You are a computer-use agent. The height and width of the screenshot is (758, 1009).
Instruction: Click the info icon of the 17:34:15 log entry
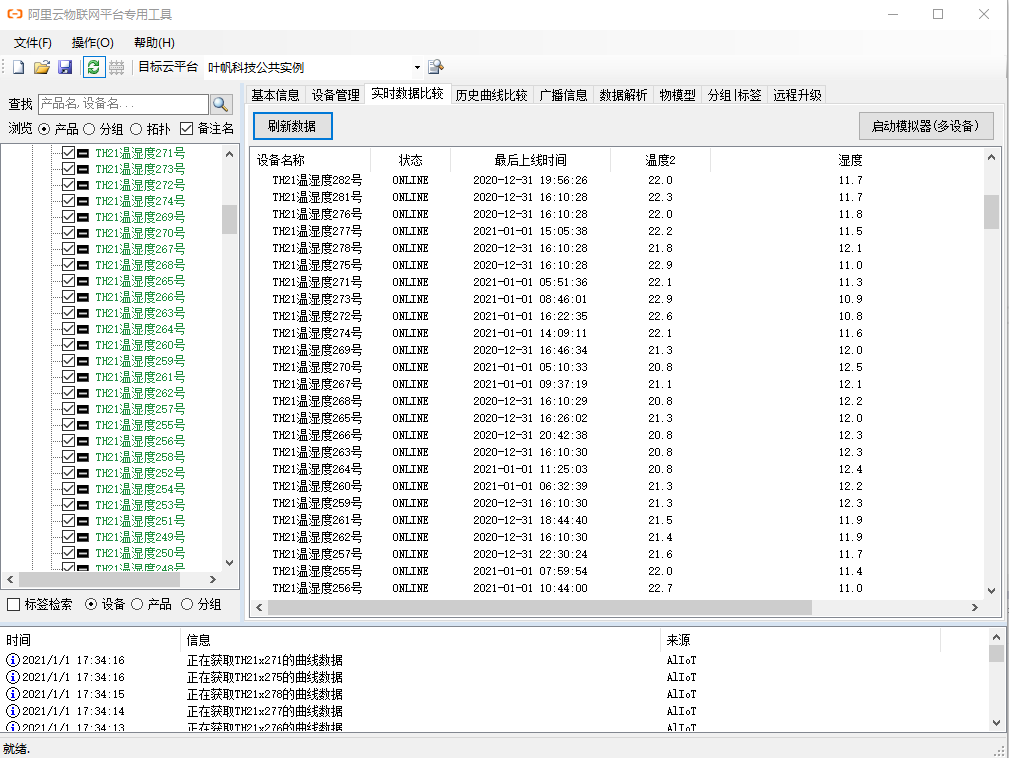point(12,694)
